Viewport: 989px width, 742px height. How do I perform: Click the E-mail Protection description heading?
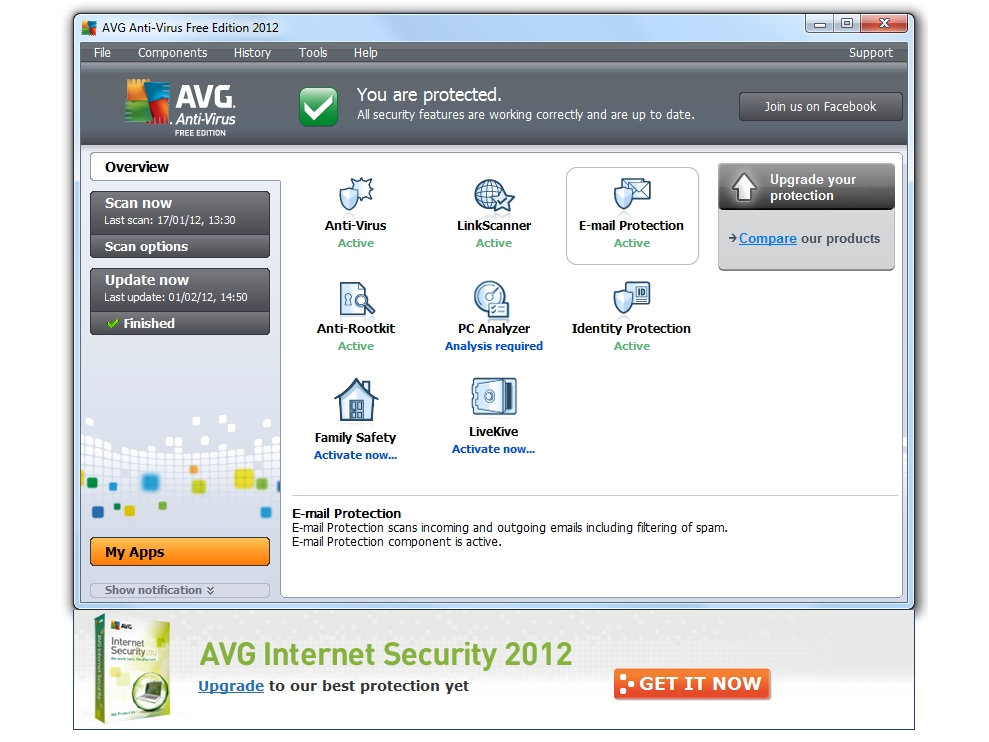click(x=346, y=514)
